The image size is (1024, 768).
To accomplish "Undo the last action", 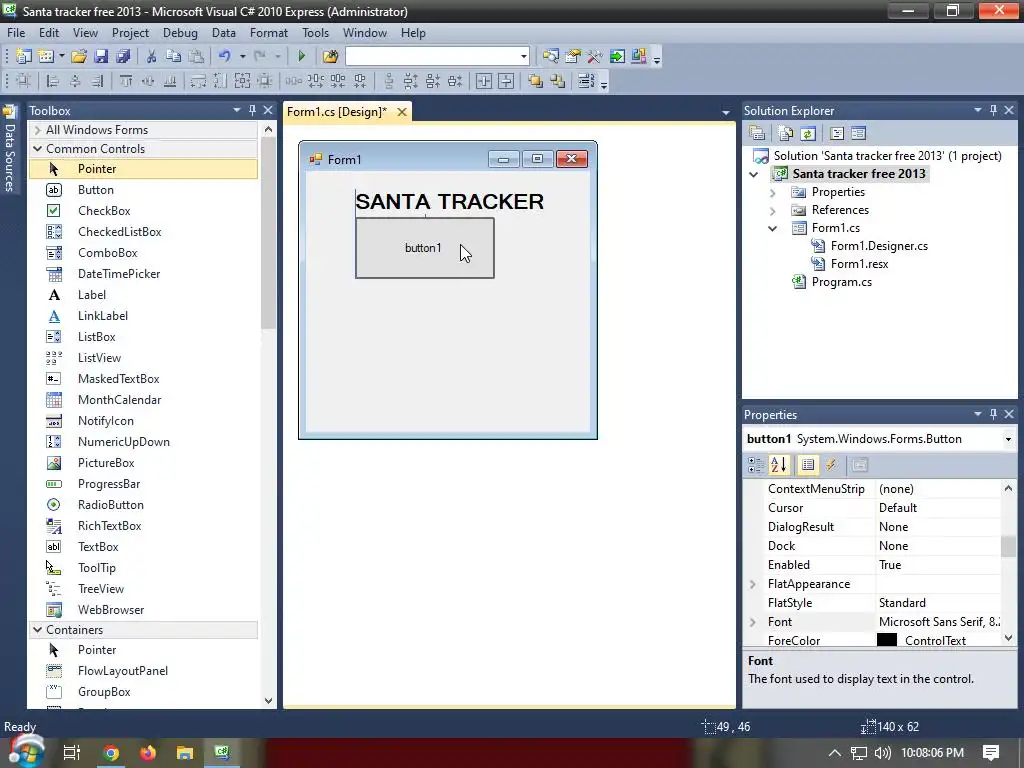I will [225, 57].
